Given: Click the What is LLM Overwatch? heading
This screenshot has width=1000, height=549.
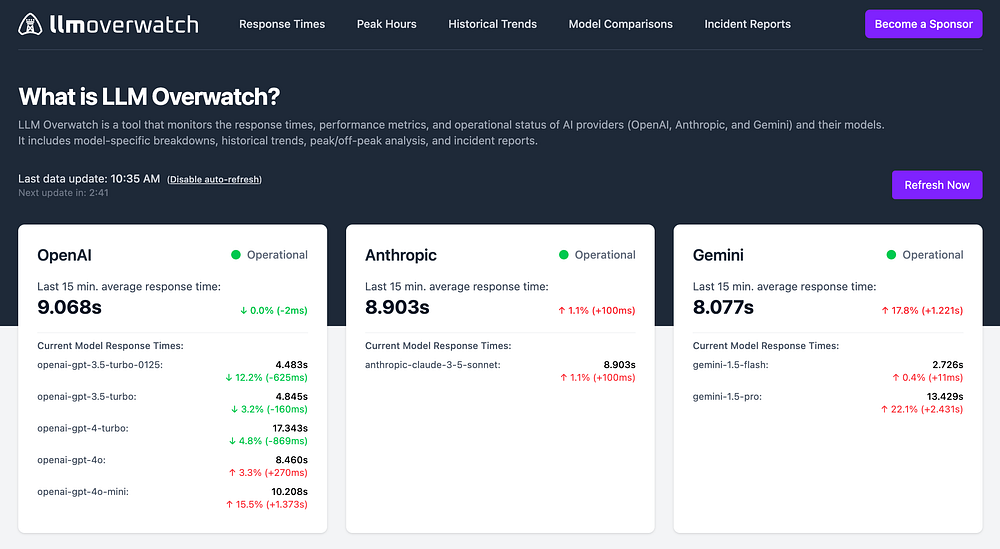Looking at the screenshot, I should 149,97.
